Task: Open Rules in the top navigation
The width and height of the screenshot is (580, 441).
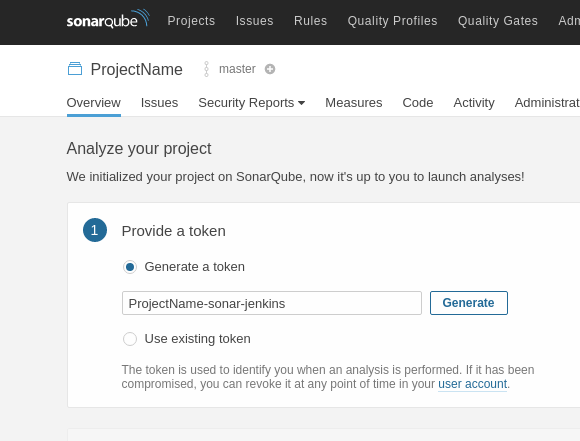Action: point(310,21)
